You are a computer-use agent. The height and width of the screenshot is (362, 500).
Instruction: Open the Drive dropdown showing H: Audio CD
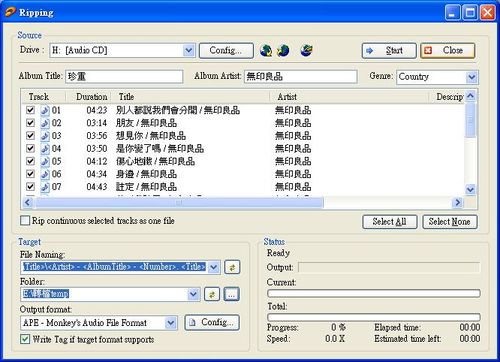pyautogui.click(x=189, y=50)
